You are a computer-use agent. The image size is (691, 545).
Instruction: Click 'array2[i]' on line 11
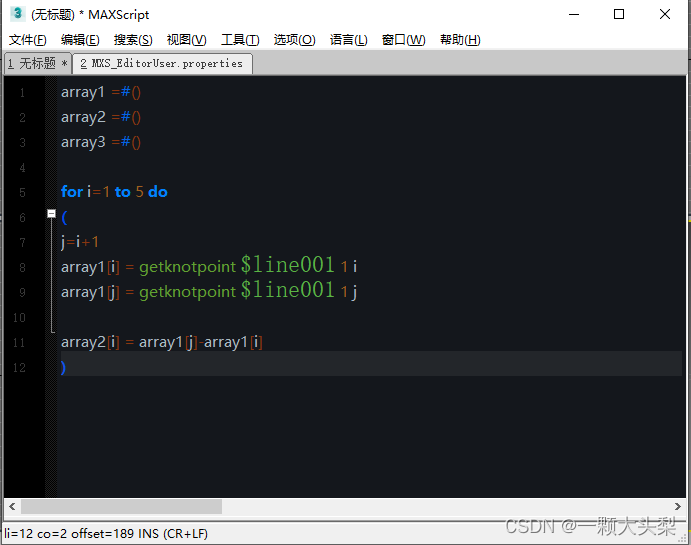pyautogui.click(x=90, y=342)
